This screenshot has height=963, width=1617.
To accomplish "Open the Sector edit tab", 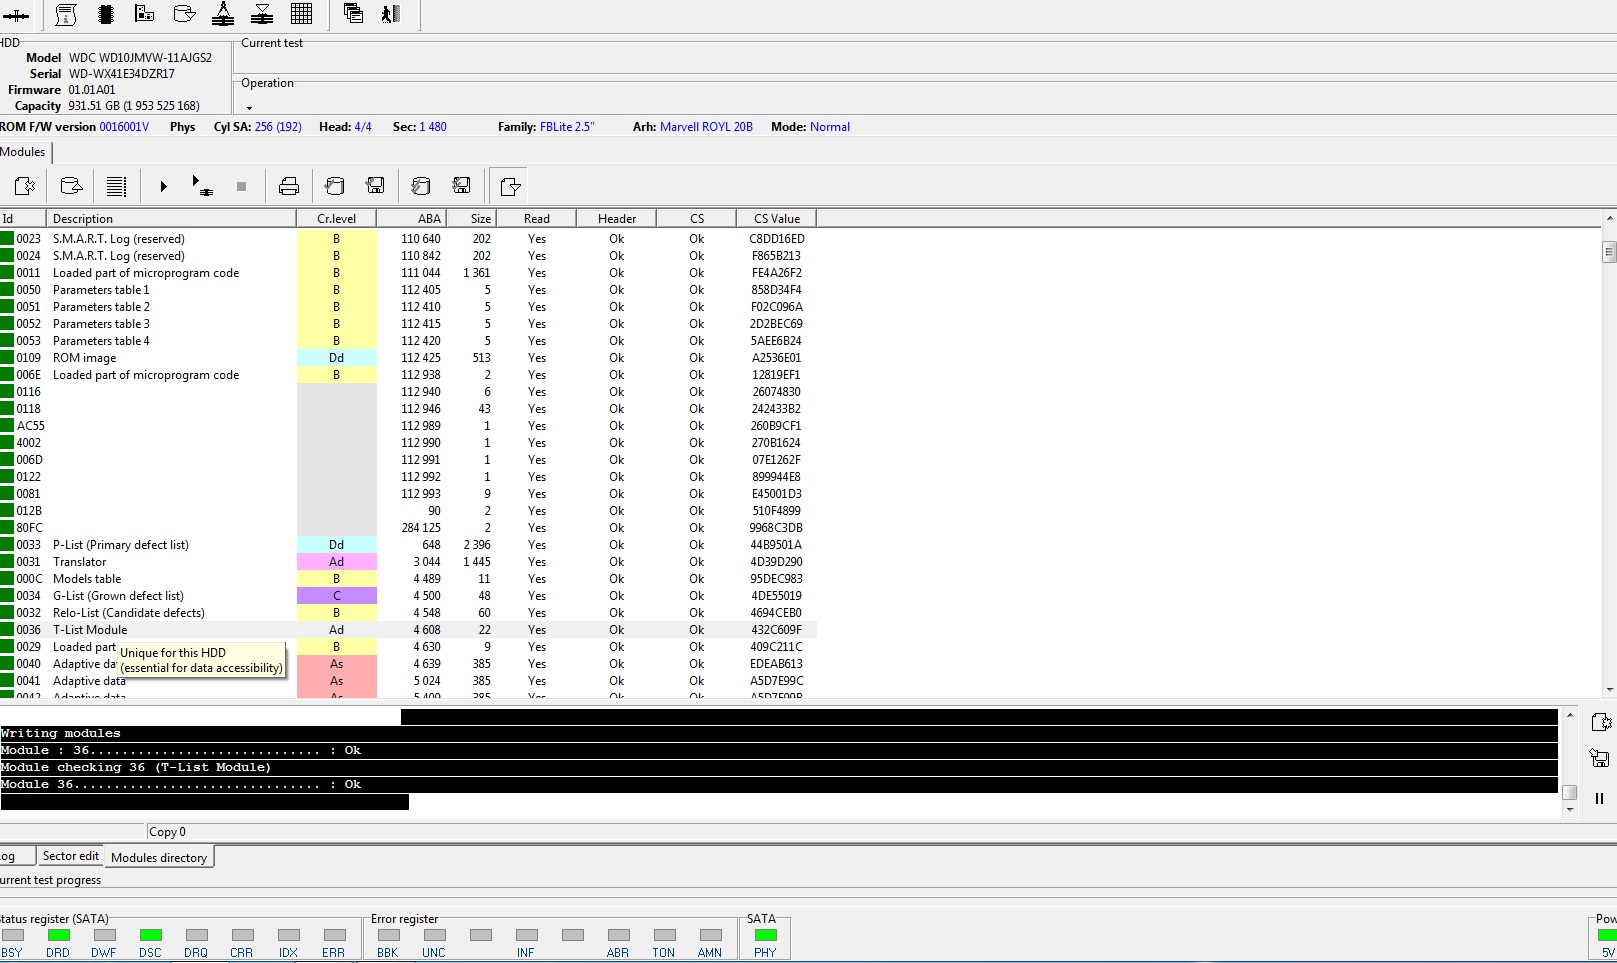I will coord(70,856).
